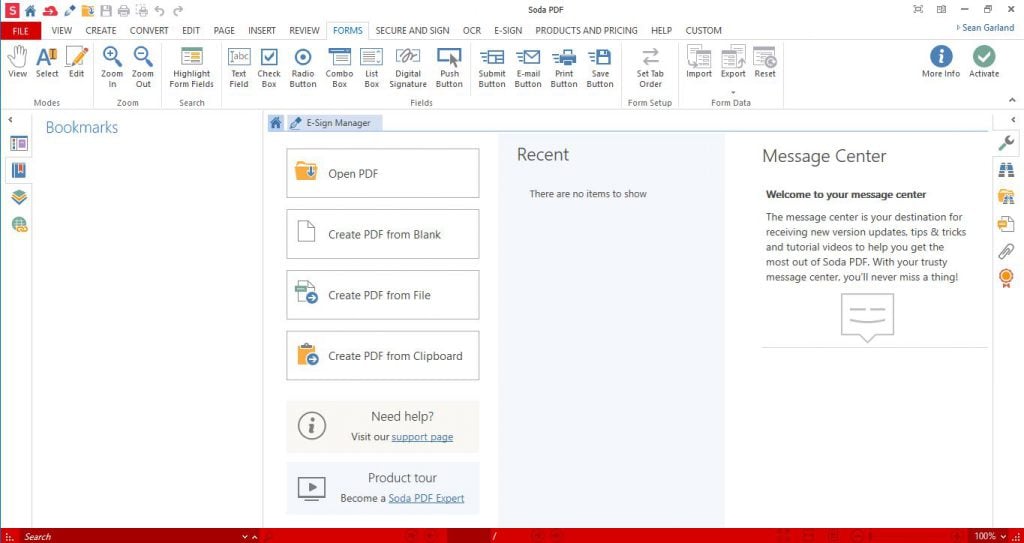
Task: Click the red cloud icon in title bar
Action: tap(50, 10)
